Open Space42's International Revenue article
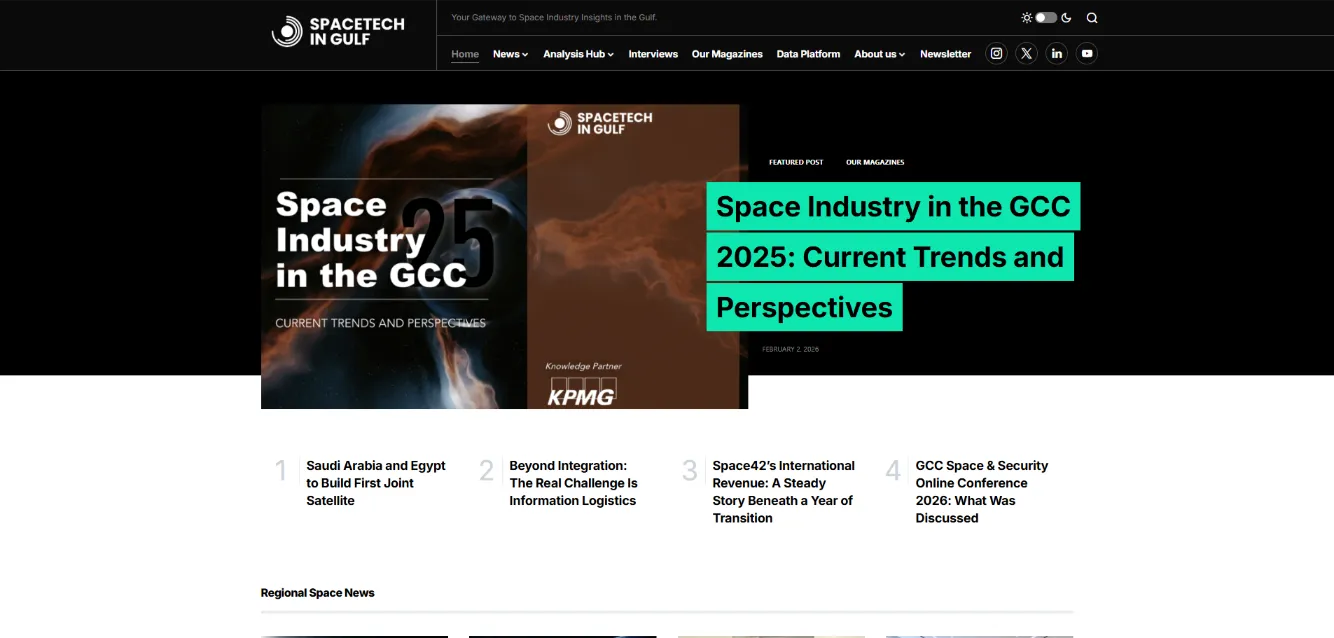The image size is (1334, 638). [x=784, y=492]
